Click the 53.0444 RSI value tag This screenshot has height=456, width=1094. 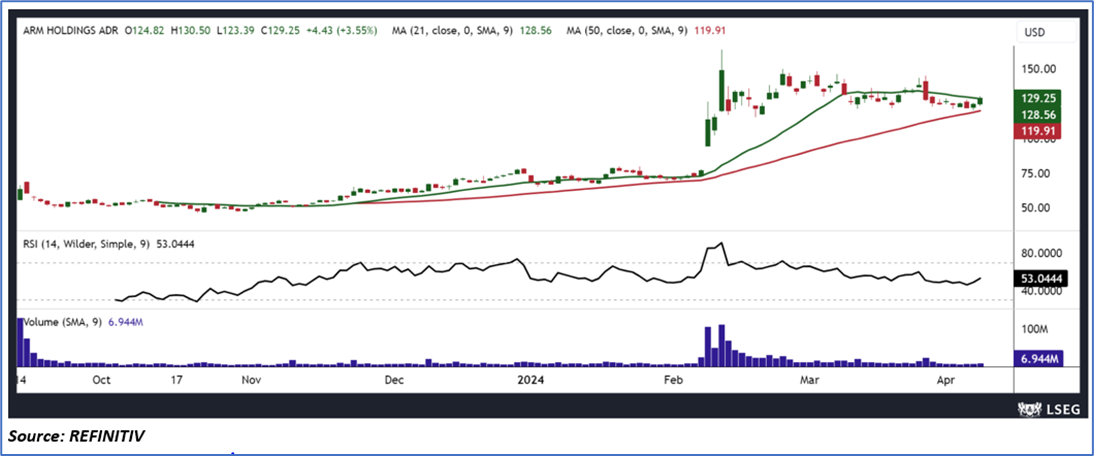coord(1040,278)
